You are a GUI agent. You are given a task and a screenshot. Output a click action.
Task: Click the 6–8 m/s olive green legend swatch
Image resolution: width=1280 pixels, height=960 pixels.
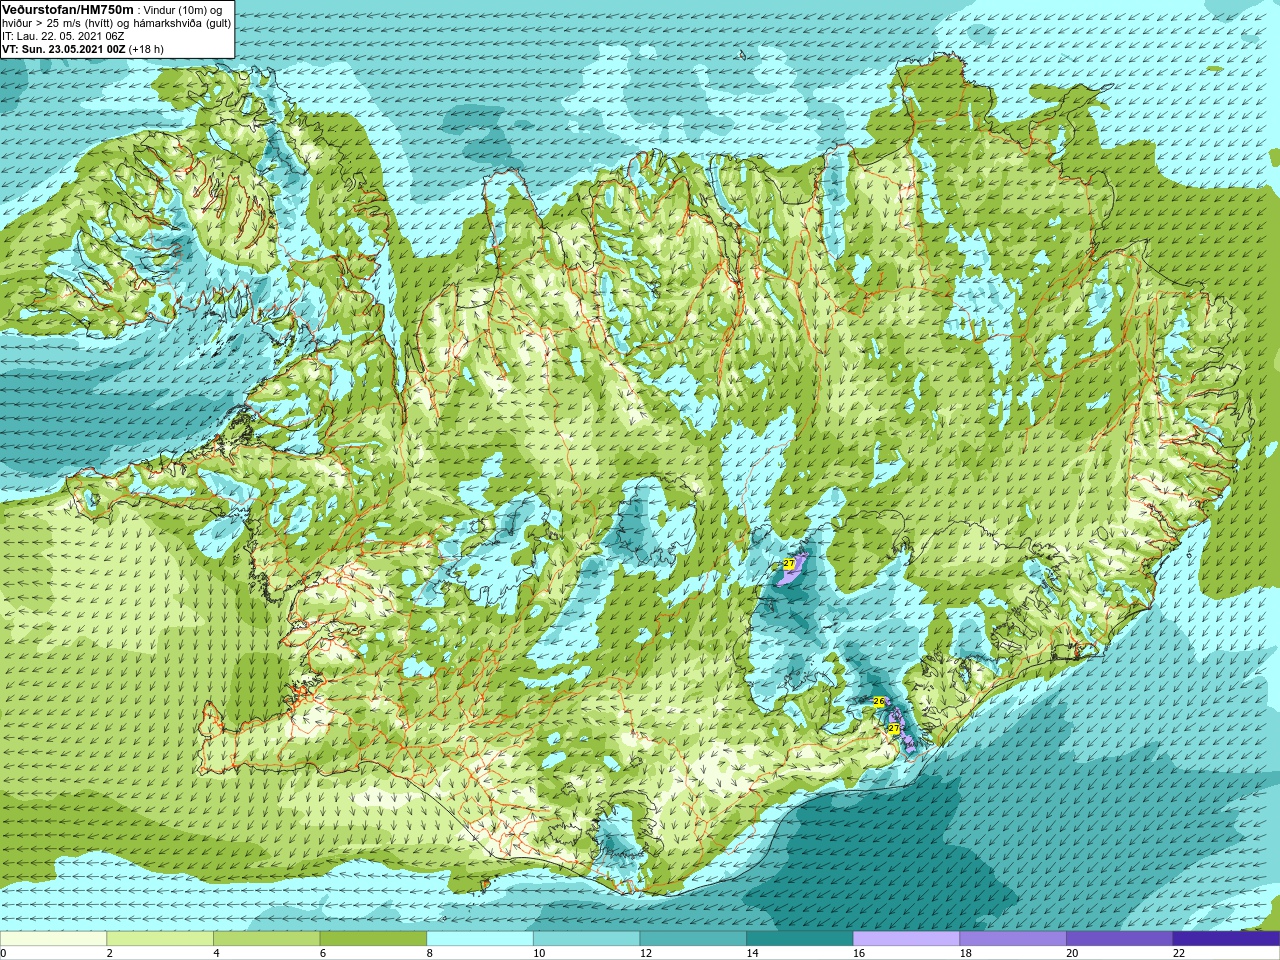tap(373, 939)
